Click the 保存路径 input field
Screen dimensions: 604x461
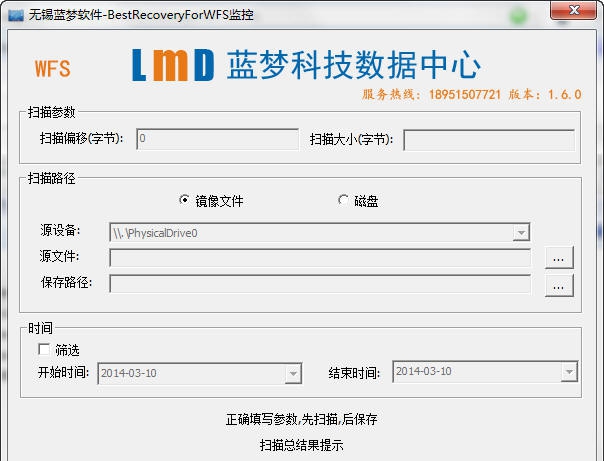coord(320,284)
